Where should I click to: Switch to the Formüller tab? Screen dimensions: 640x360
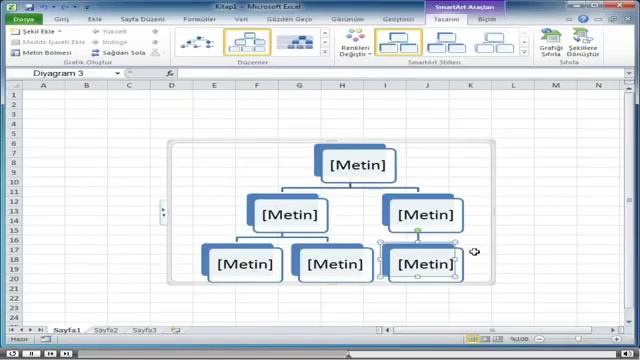pos(200,19)
